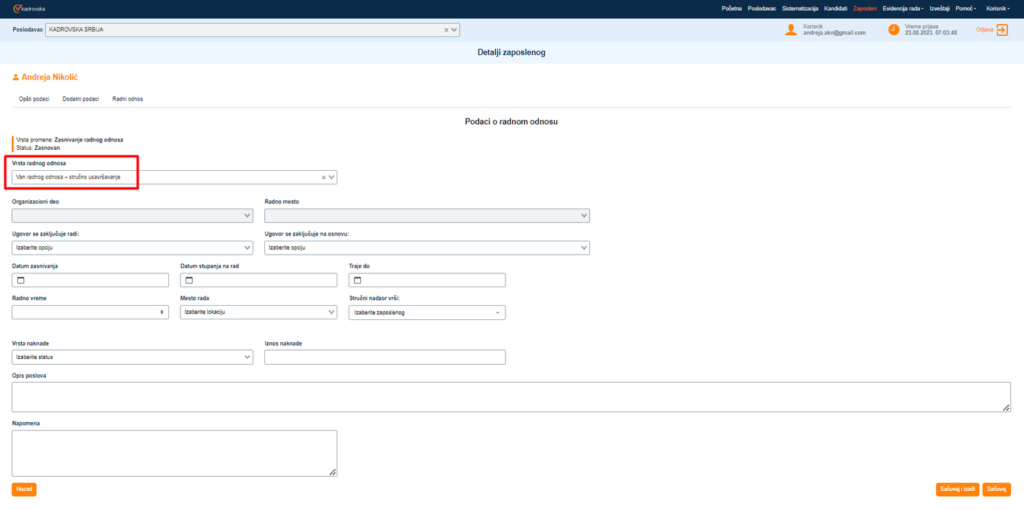Viewport: 1024px width, 510px height.
Task: Open the Mesto rada location dropdown
Action: click(331, 312)
